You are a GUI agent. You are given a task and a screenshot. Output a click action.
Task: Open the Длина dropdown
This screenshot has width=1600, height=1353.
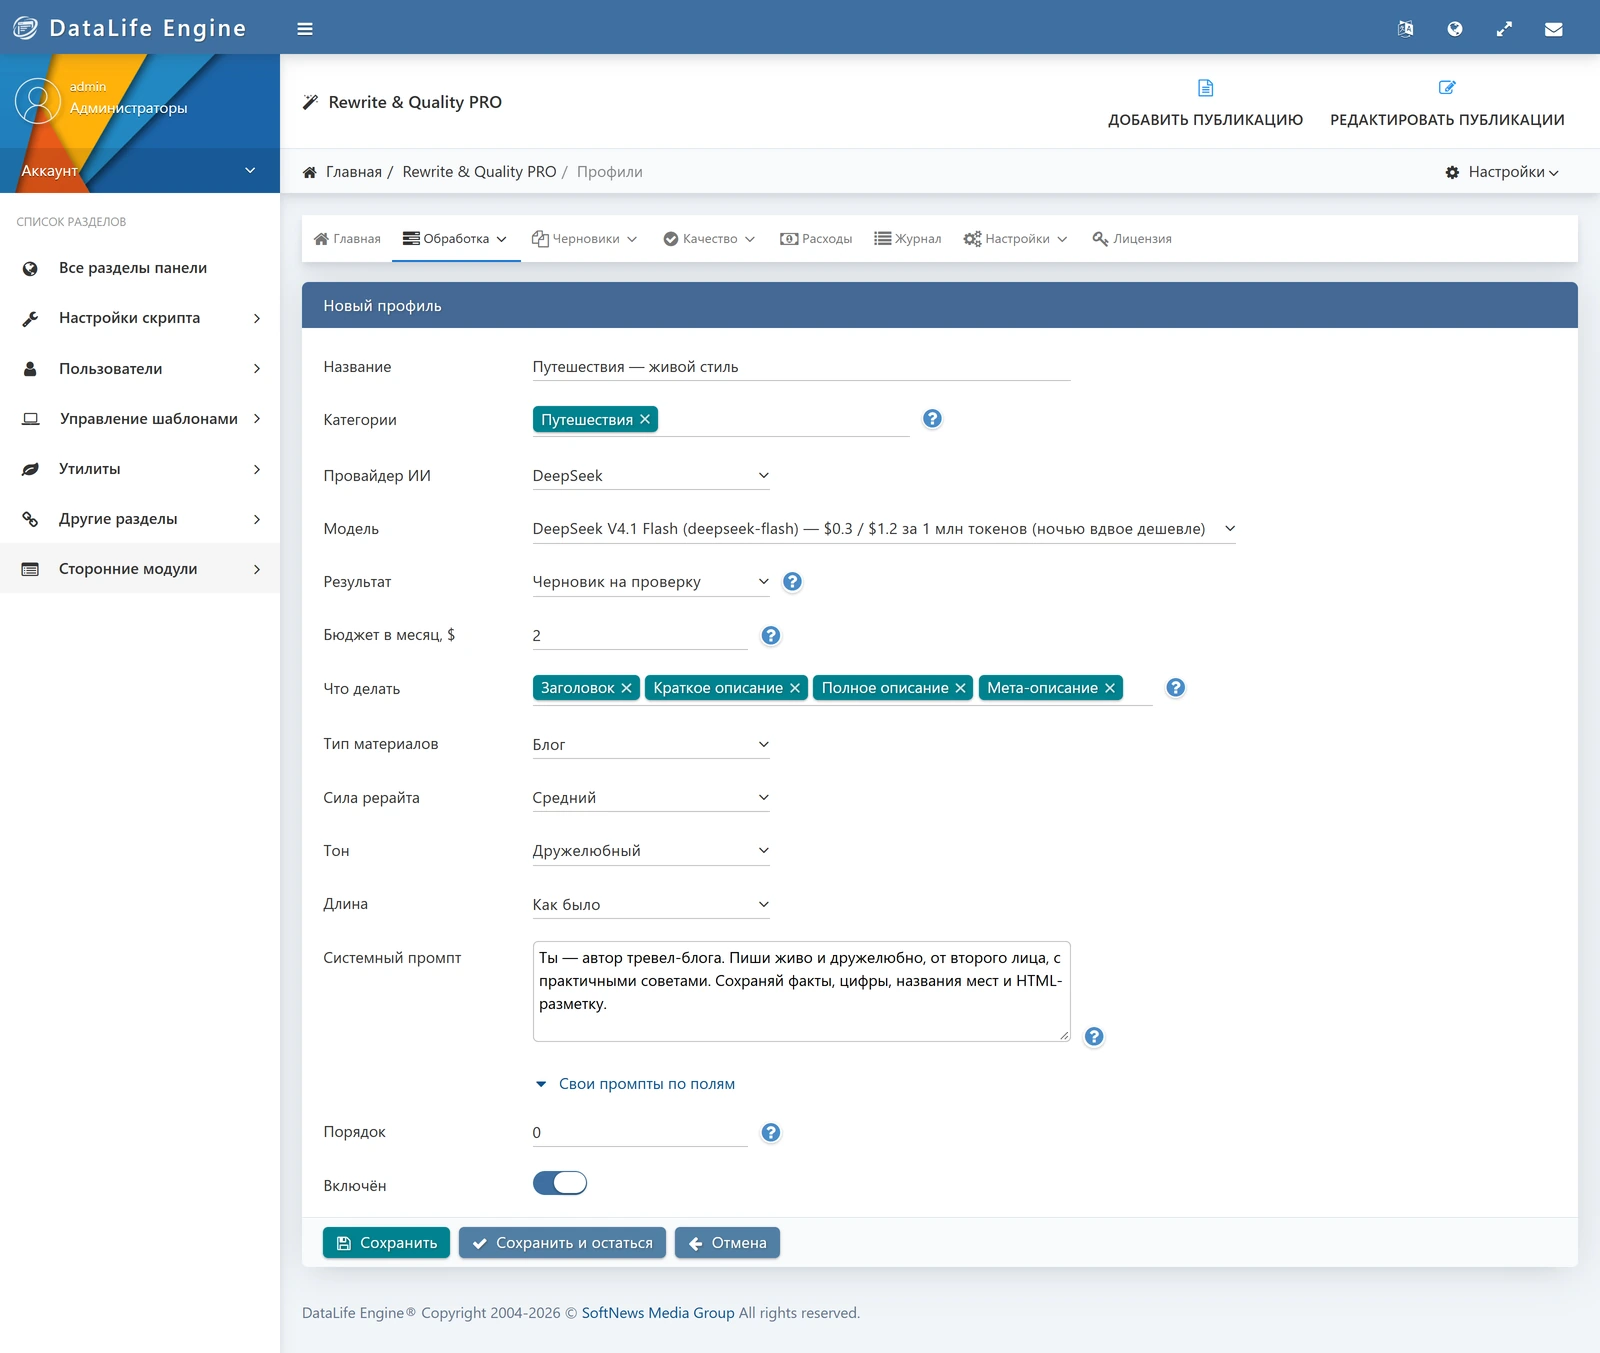click(x=651, y=905)
